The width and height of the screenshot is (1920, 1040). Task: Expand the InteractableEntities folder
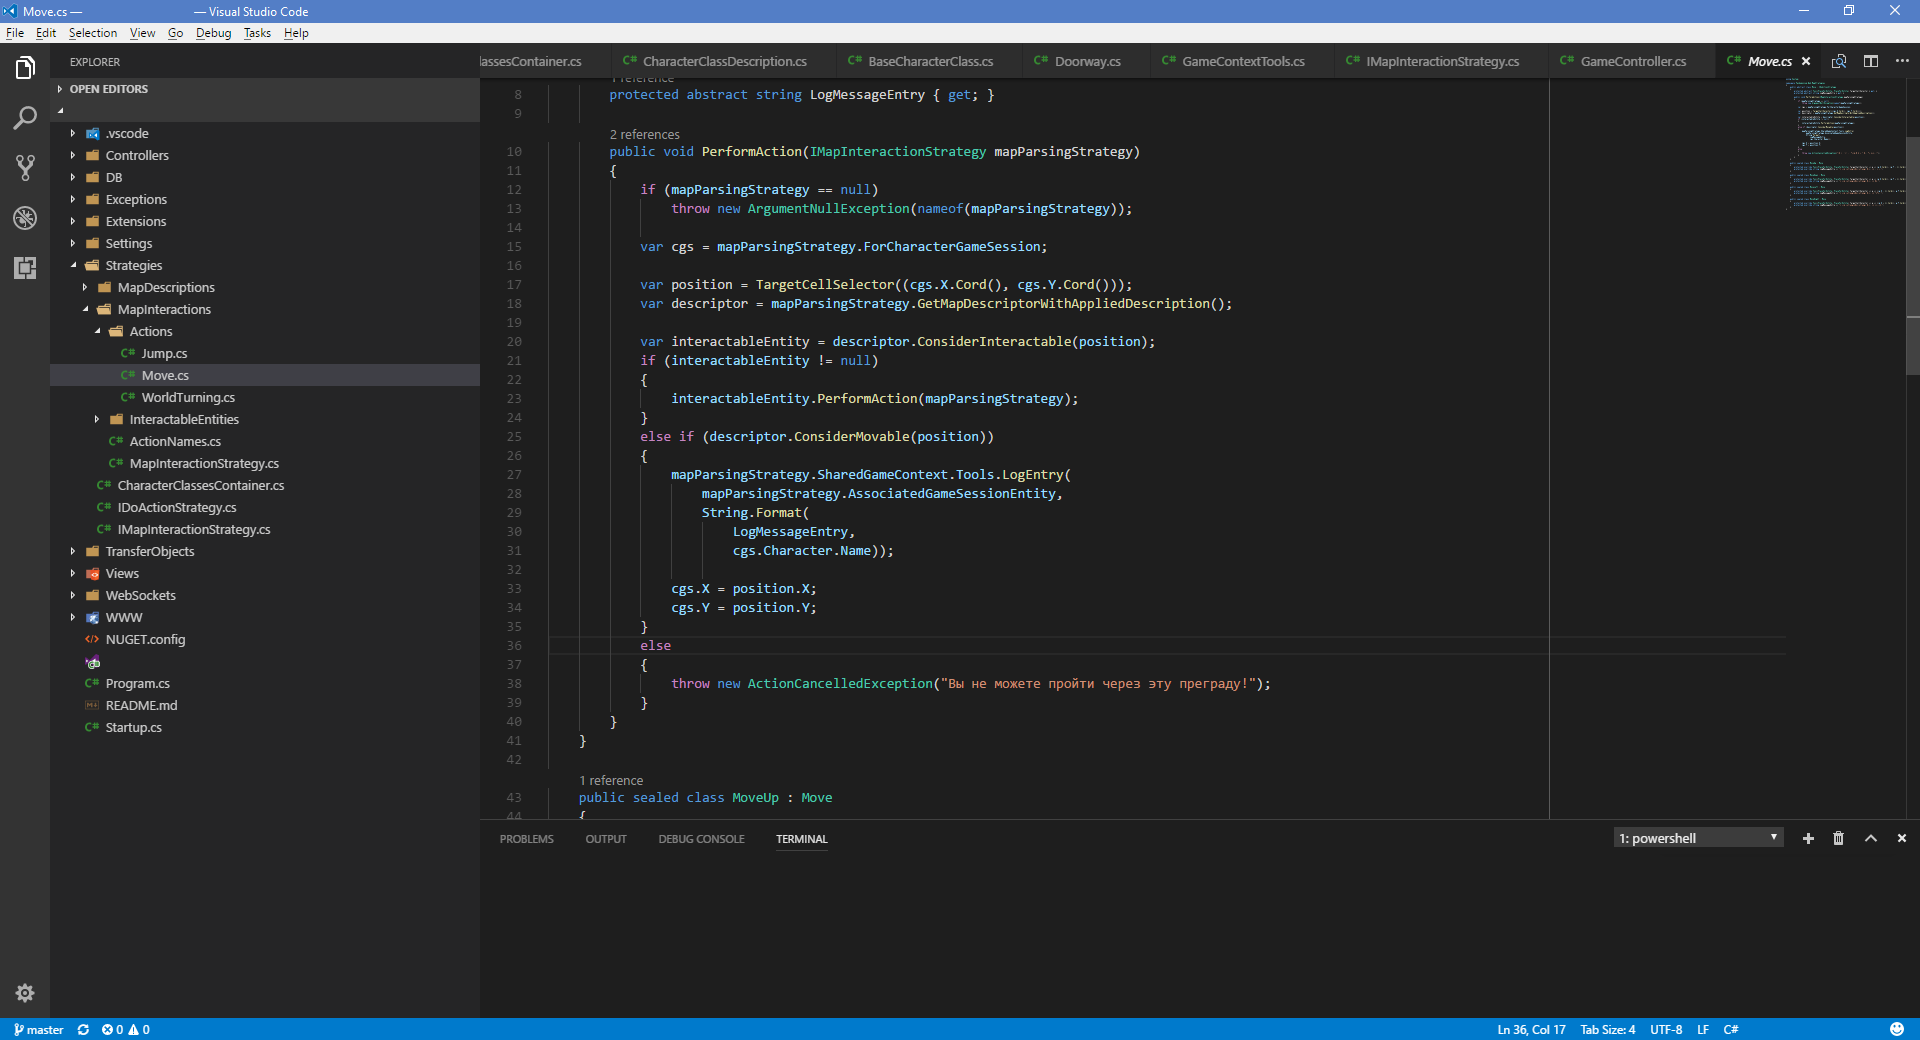pos(184,420)
